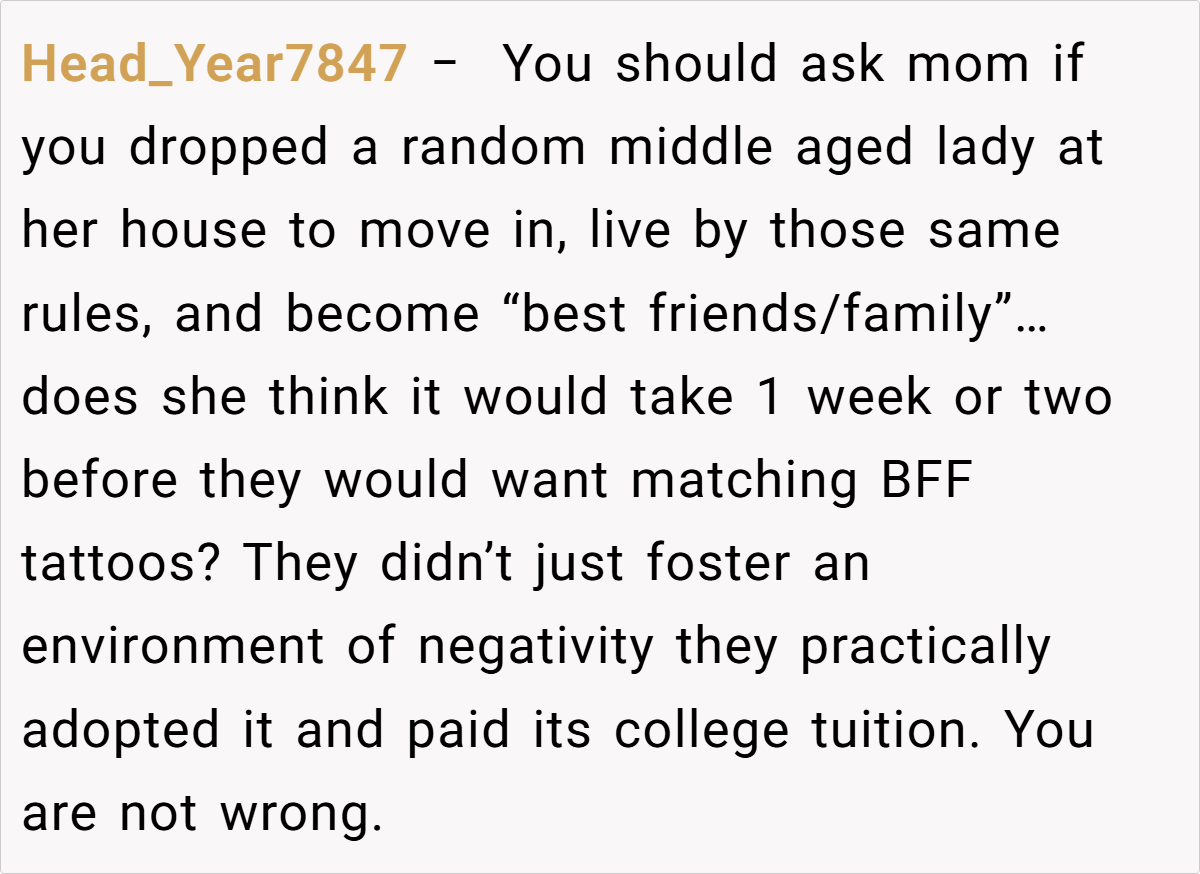Viewport: 1200px width, 874px height.
Task: Click the numeral "1" before week
Action: [768, 397]
